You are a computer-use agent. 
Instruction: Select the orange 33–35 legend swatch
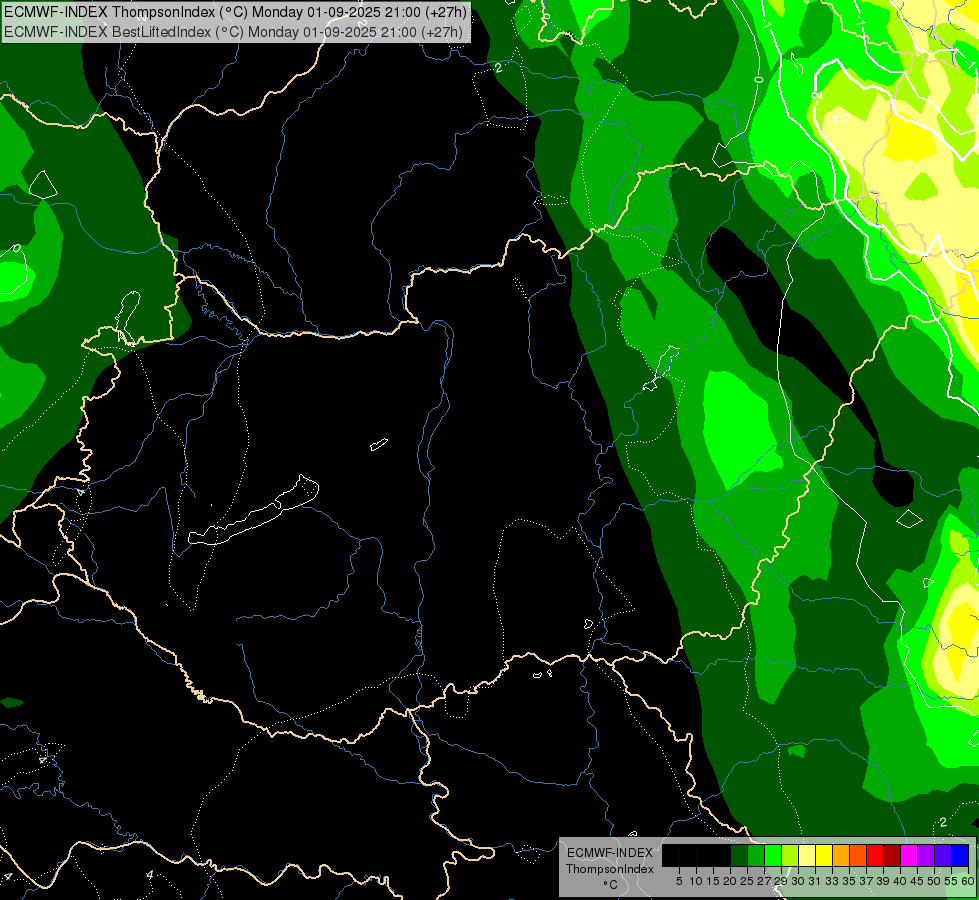tap(841, 855)
